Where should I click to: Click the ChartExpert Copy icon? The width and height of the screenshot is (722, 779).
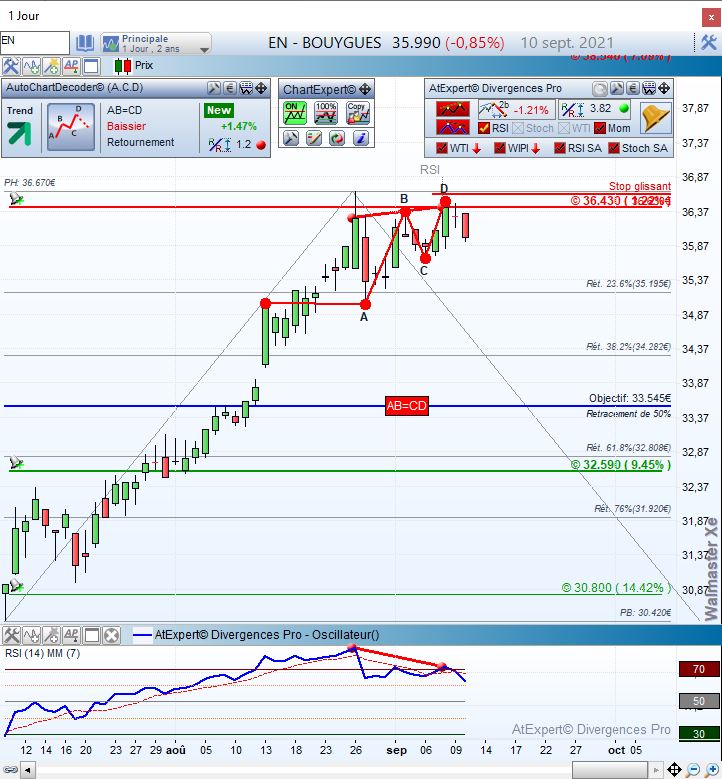point(358,113)
